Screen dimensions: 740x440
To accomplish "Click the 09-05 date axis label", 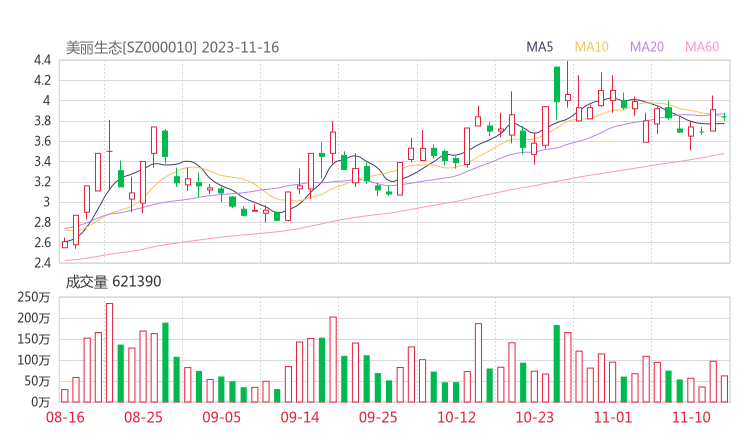I will click(x=221, y=417).
